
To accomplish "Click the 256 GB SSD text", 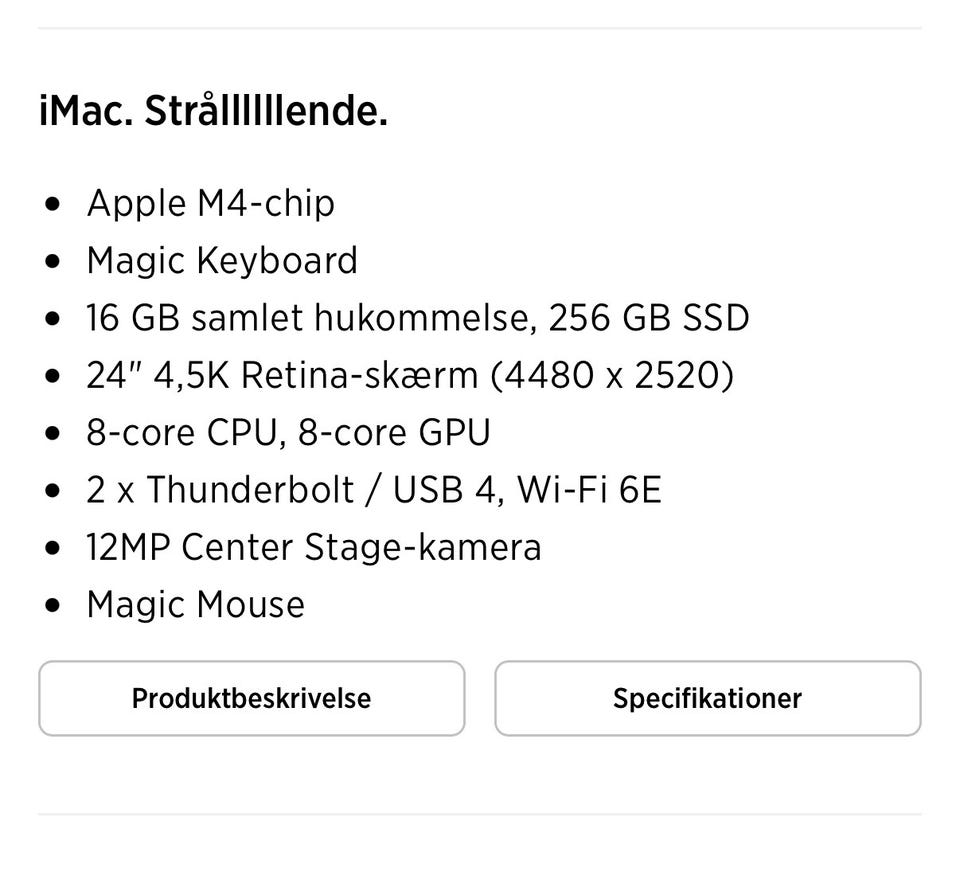I will [649, 318].
